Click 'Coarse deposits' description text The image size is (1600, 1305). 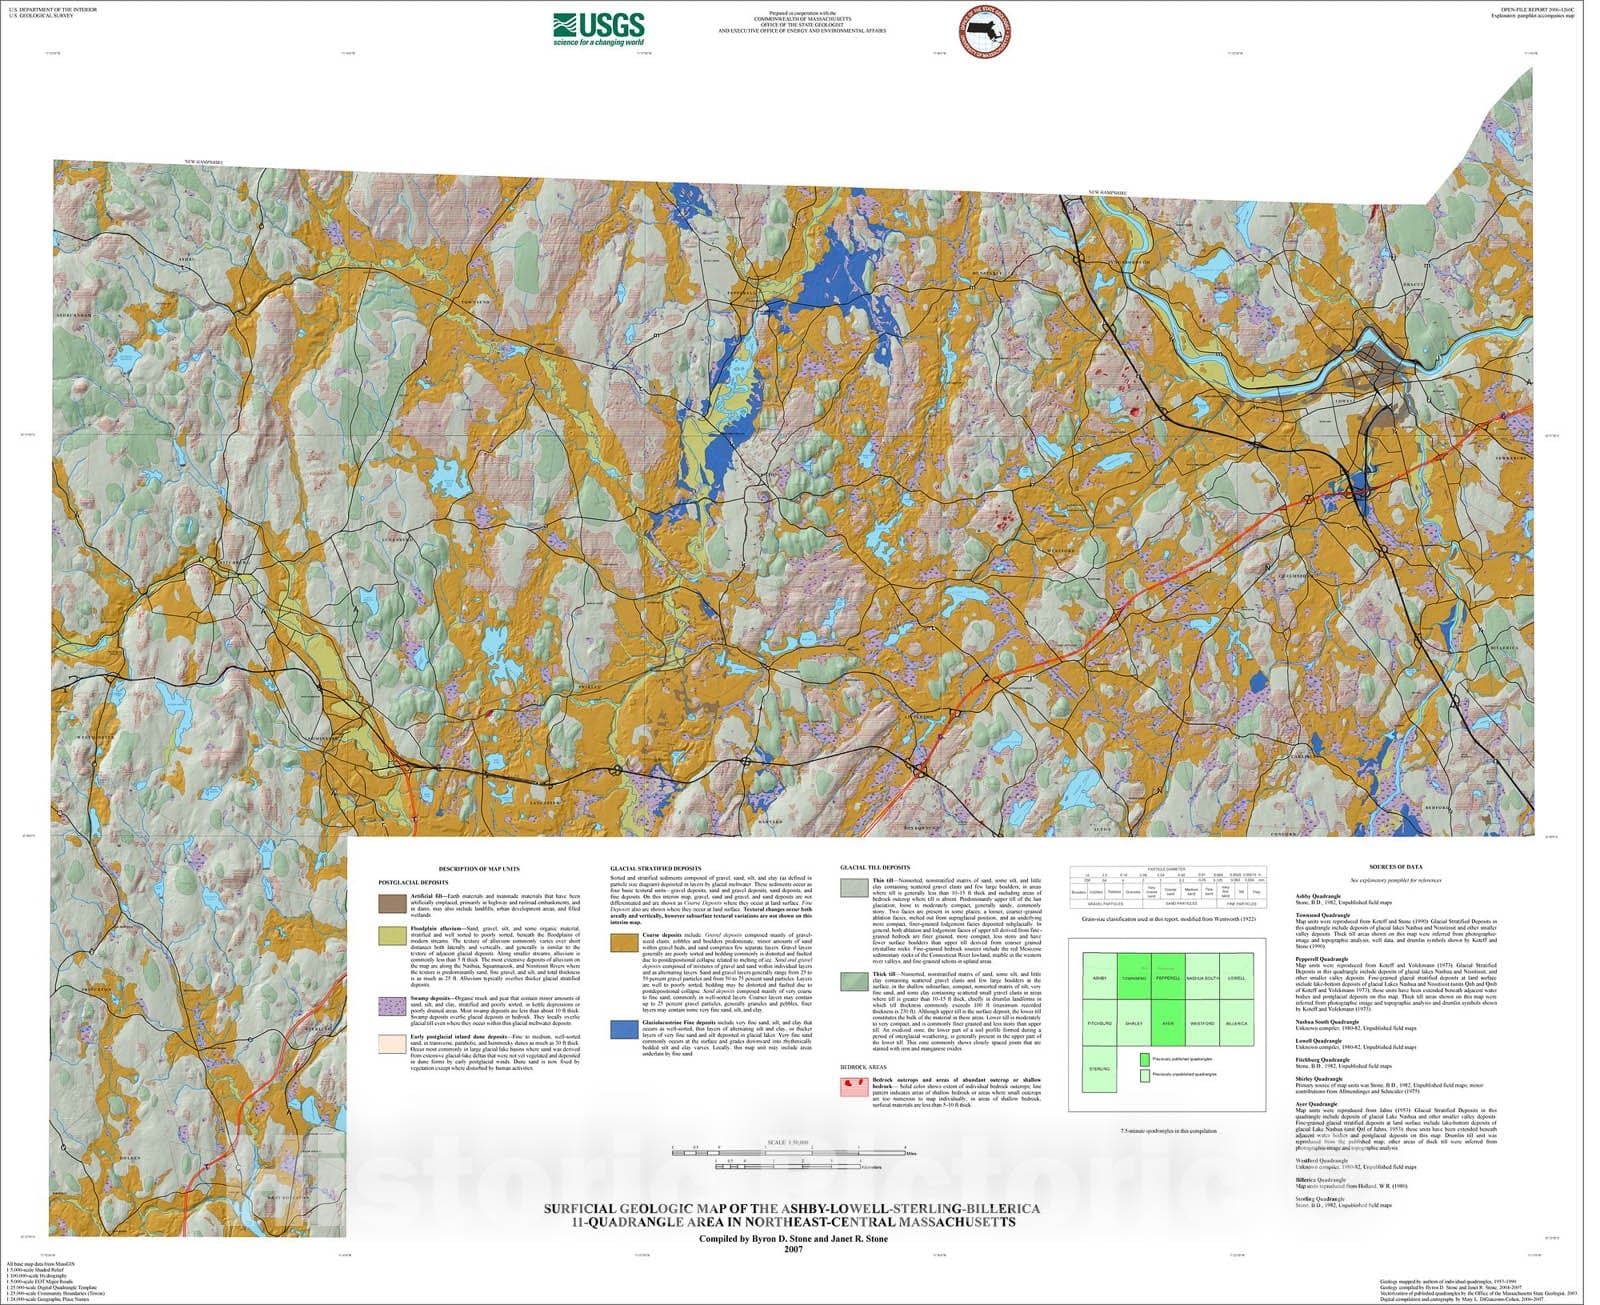click(728, 972)
